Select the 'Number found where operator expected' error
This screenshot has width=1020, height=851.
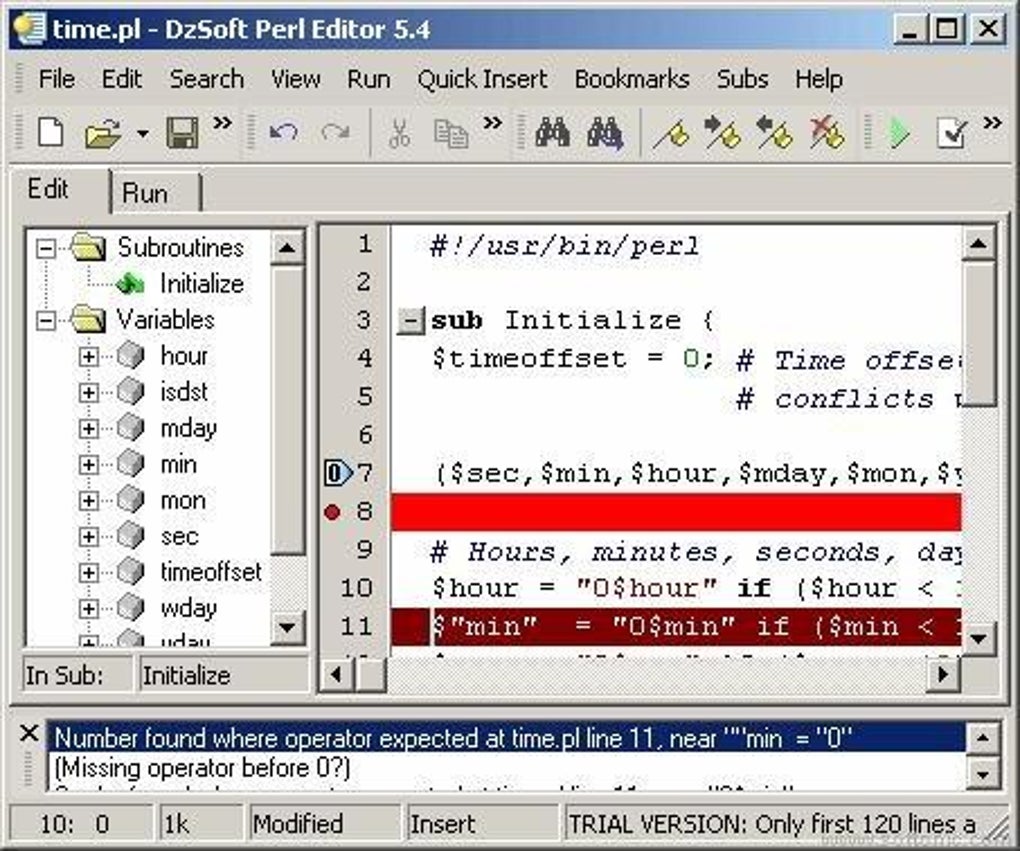[x=506, y=738]
